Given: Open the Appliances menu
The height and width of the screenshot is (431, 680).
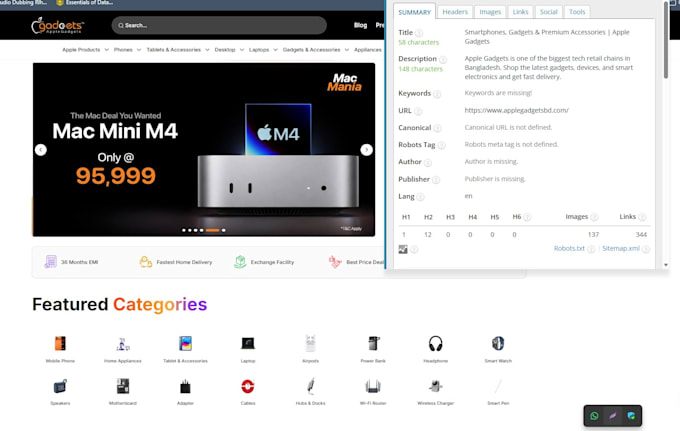Looking at the screenshot, I should pyautogui.click(x=368, y=50).
